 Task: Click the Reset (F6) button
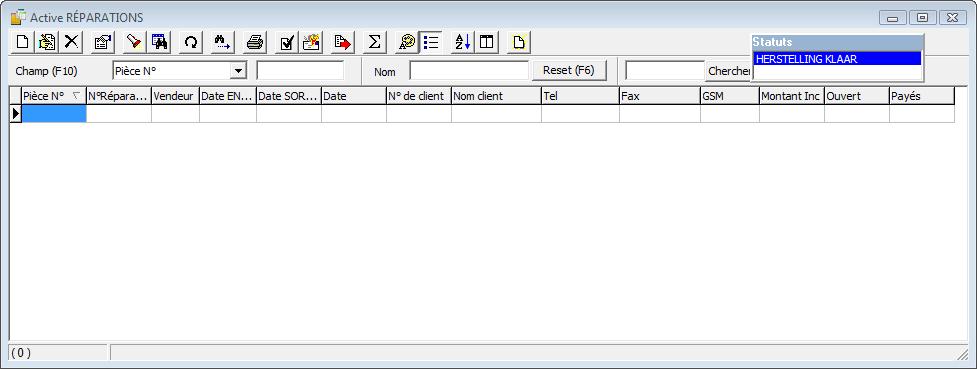tap(570, 70)
